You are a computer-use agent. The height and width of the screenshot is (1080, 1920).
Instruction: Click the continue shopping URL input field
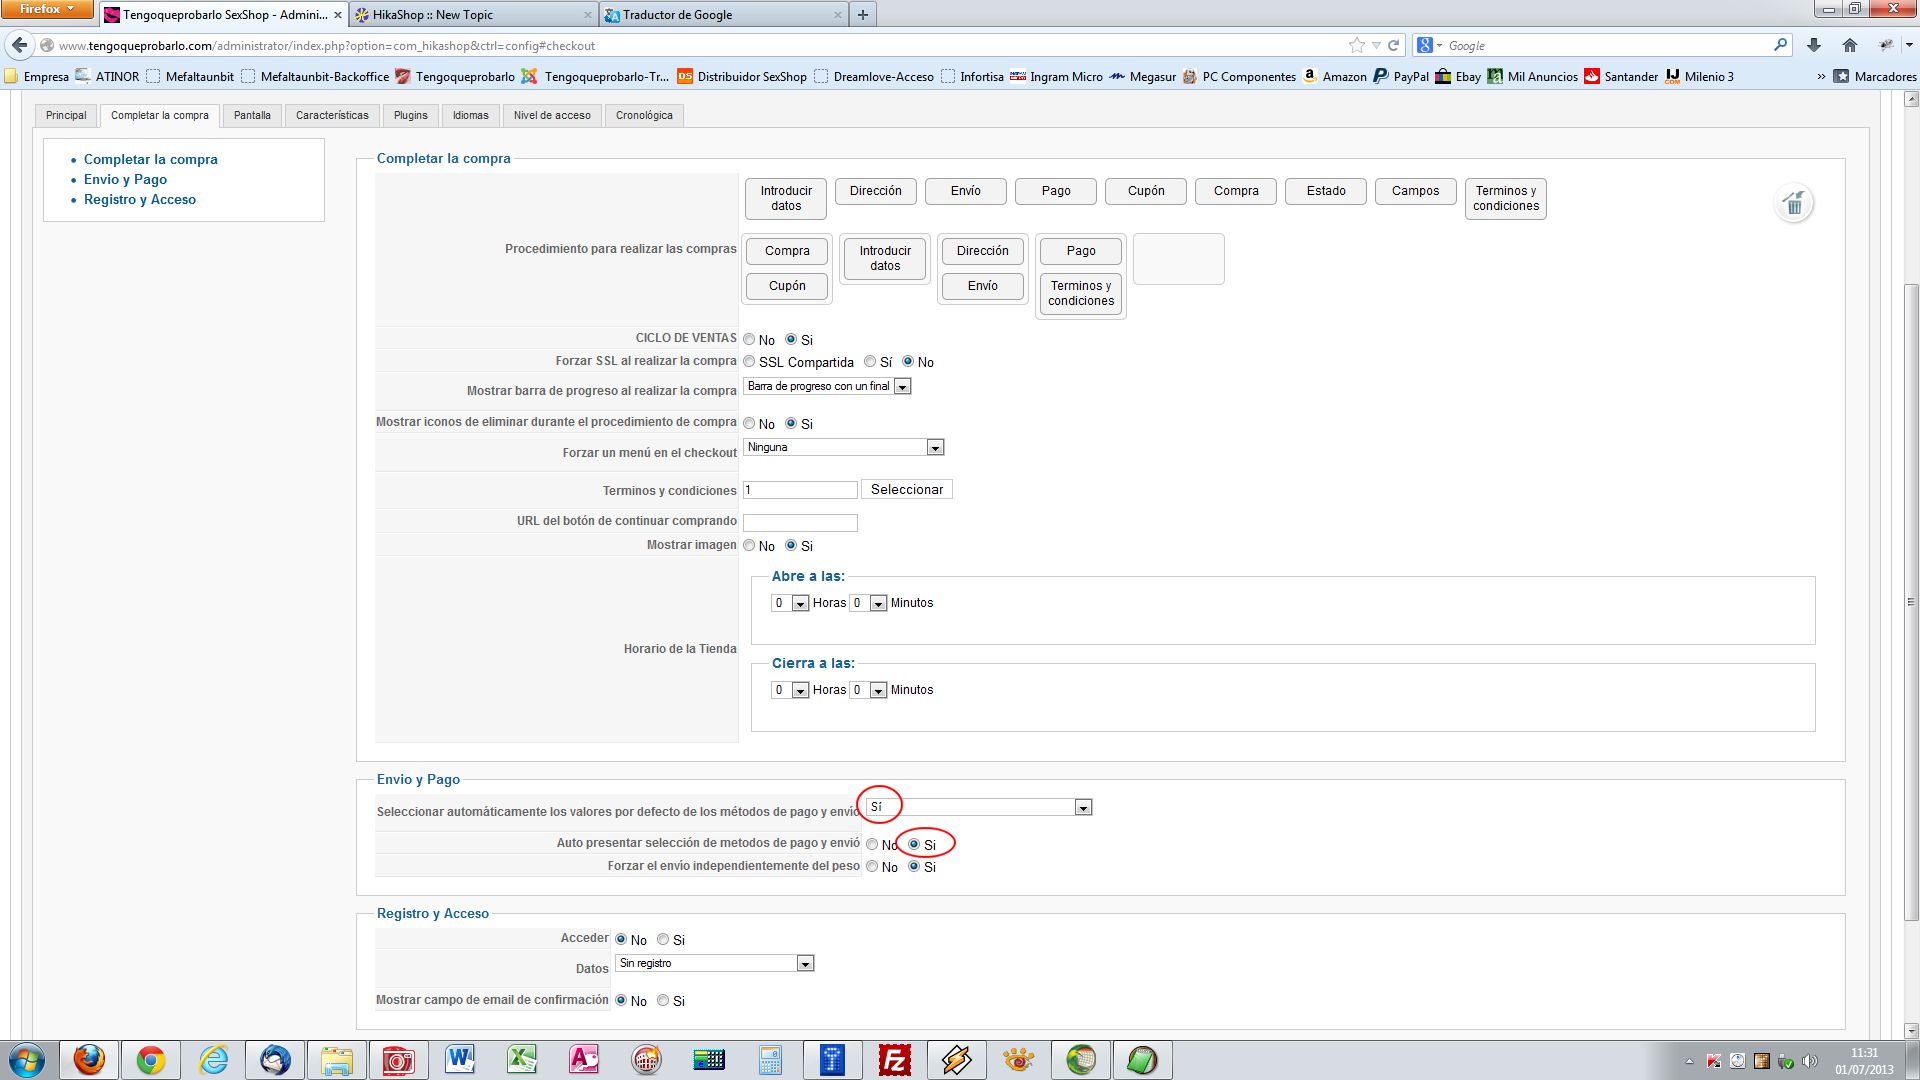[x=800, y=522]
